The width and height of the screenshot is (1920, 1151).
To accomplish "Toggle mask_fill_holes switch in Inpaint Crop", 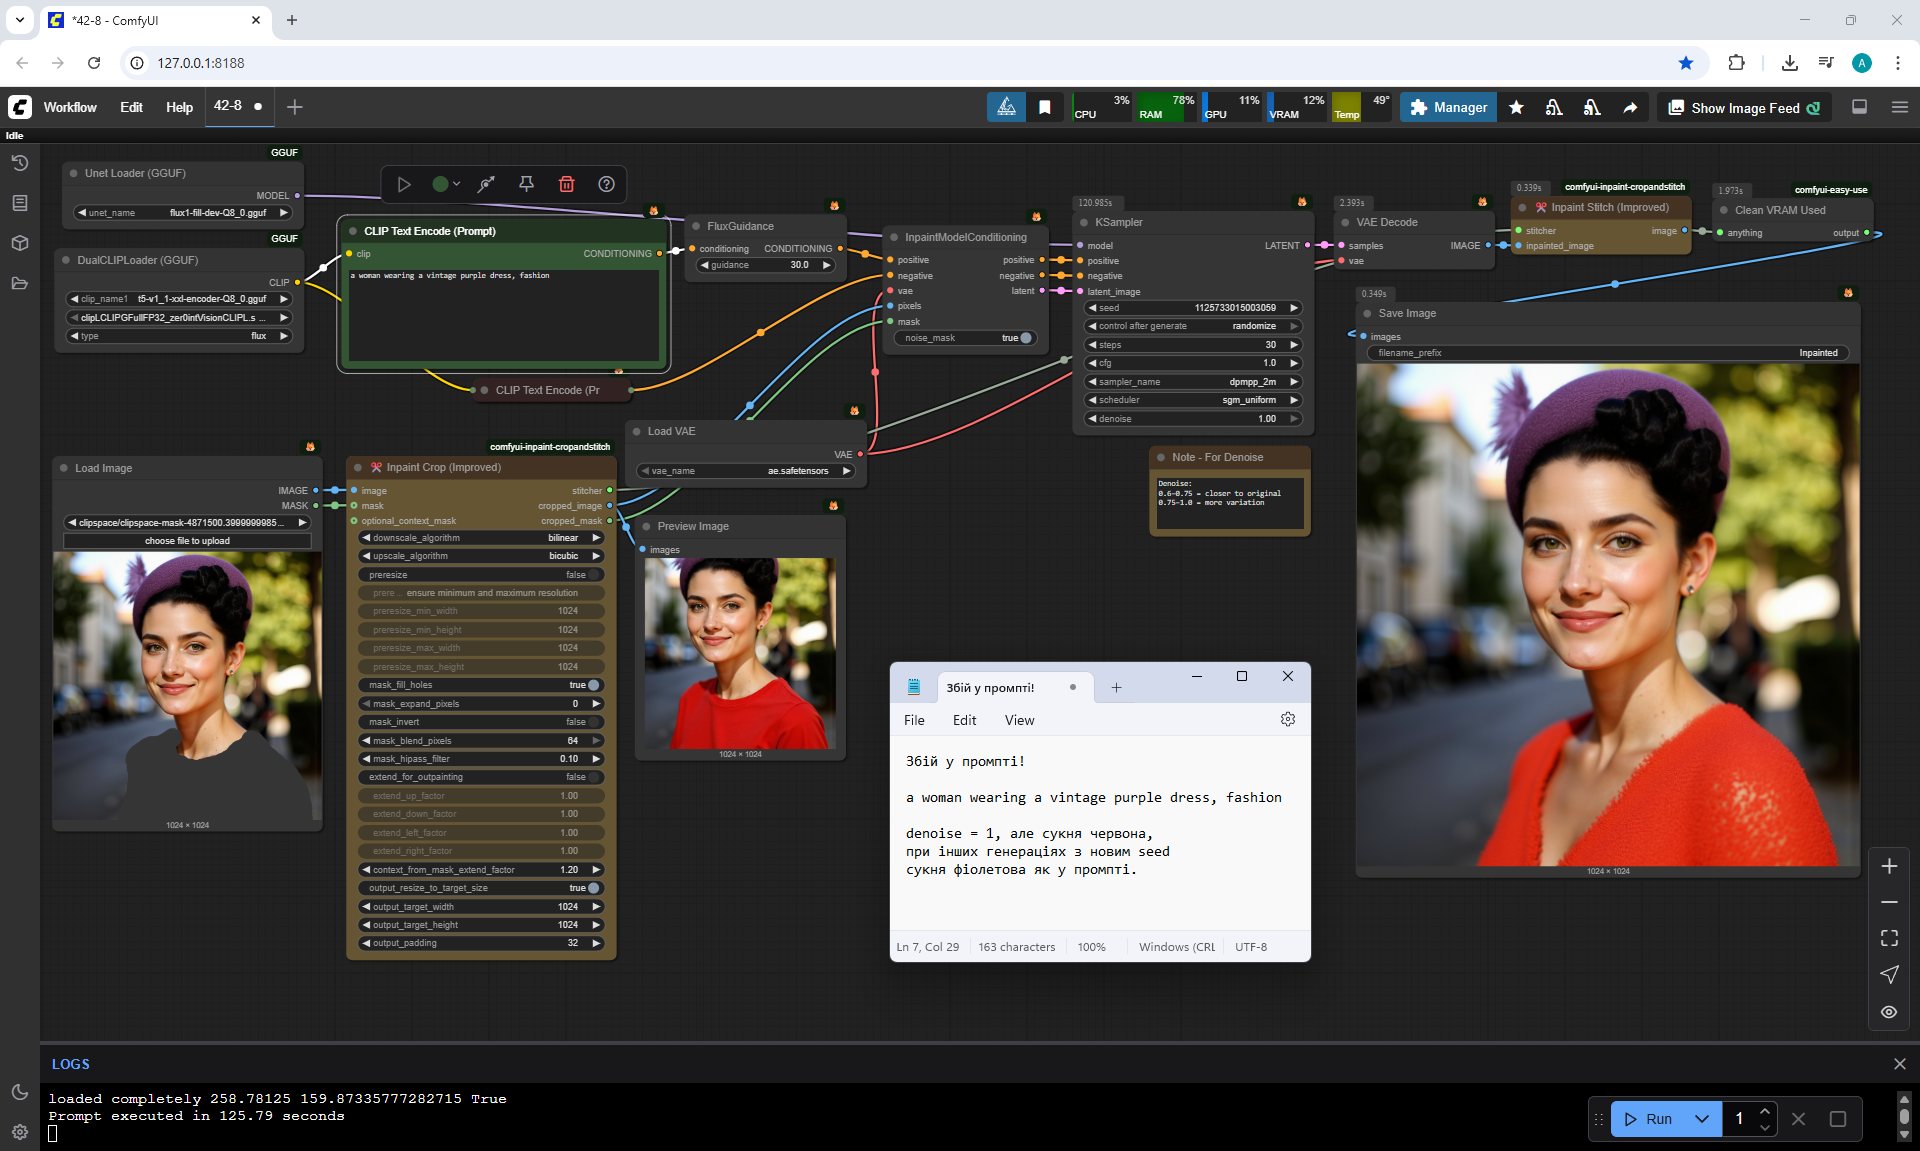I will (x=593, y=685).
